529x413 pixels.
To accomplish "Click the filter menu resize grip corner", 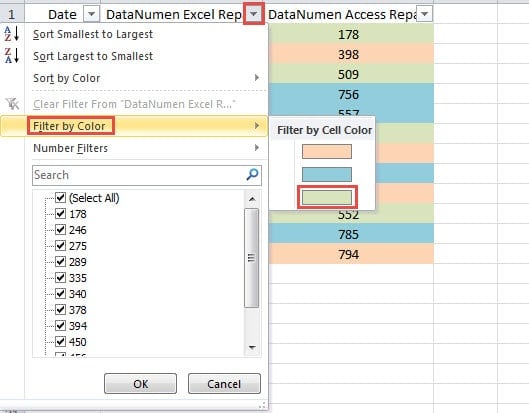I will [x=262, y=405].
